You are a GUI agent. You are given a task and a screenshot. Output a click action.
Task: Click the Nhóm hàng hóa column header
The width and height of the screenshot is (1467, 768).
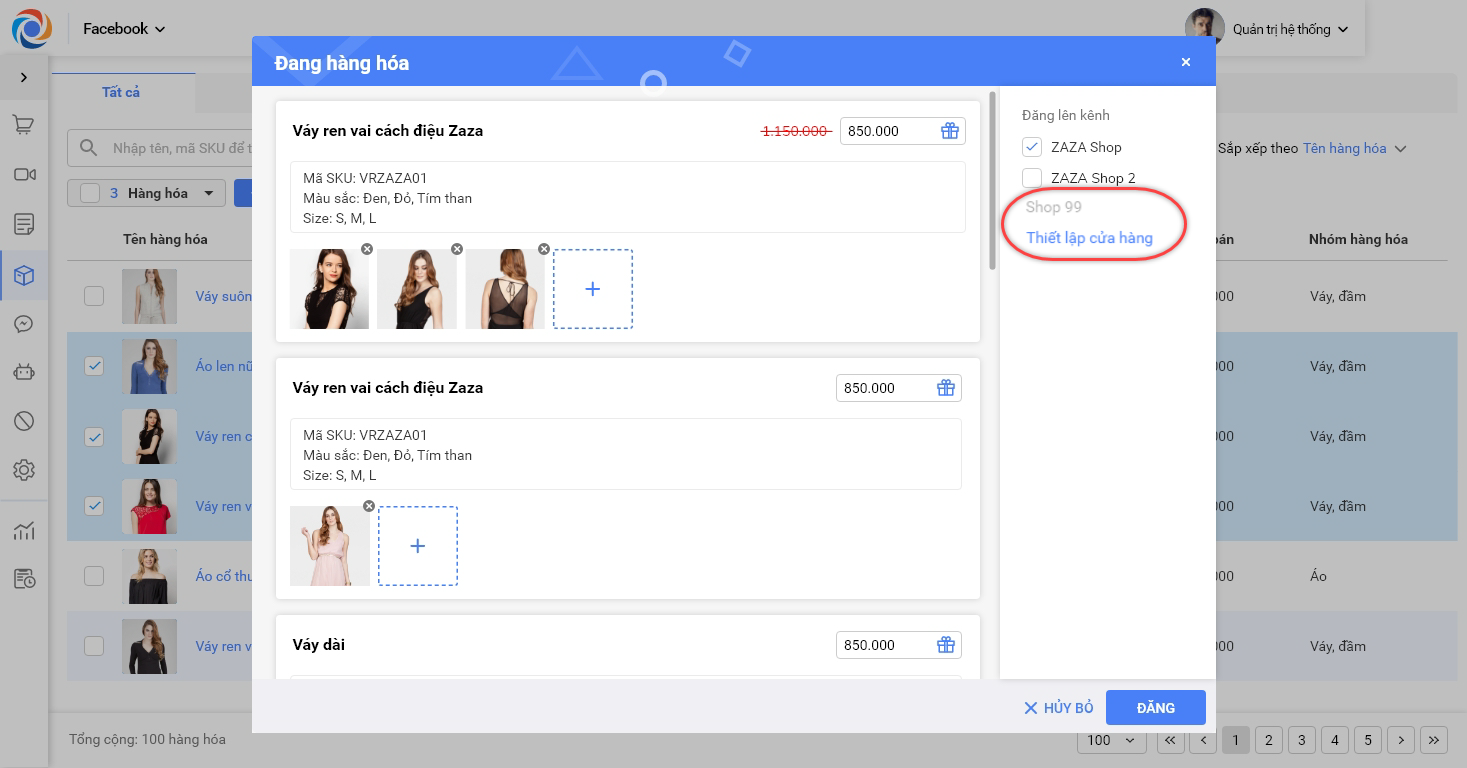(1358, 239)
